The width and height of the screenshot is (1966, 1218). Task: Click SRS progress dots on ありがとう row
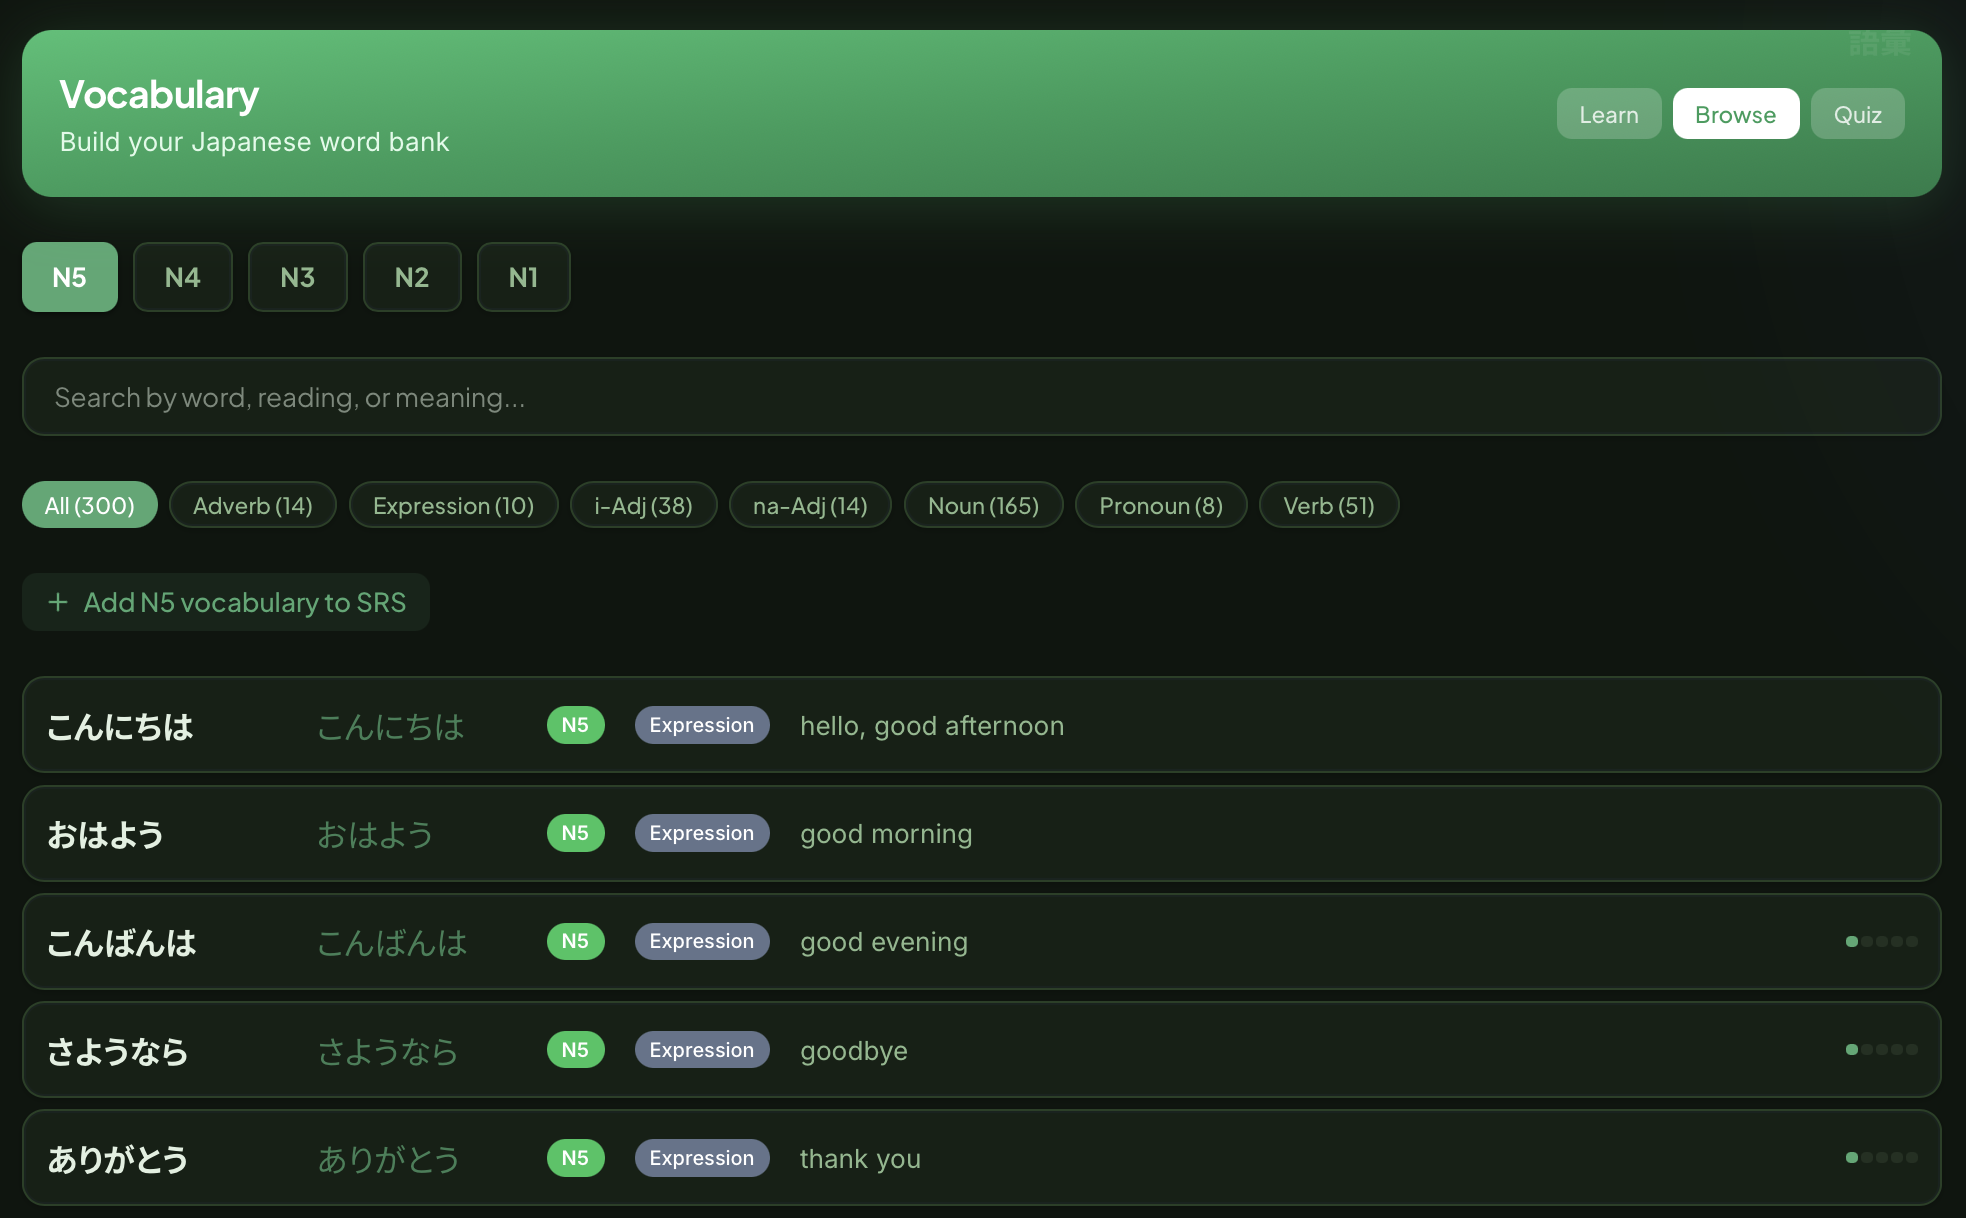click(x=1881, y=1157)
